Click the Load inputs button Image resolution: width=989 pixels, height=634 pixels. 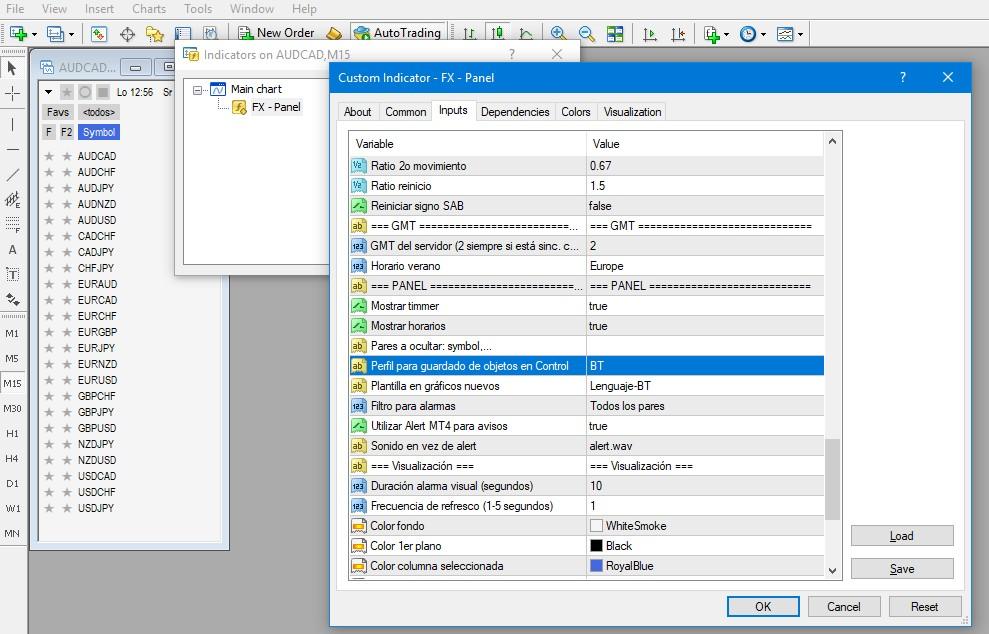tap(902, 536)
